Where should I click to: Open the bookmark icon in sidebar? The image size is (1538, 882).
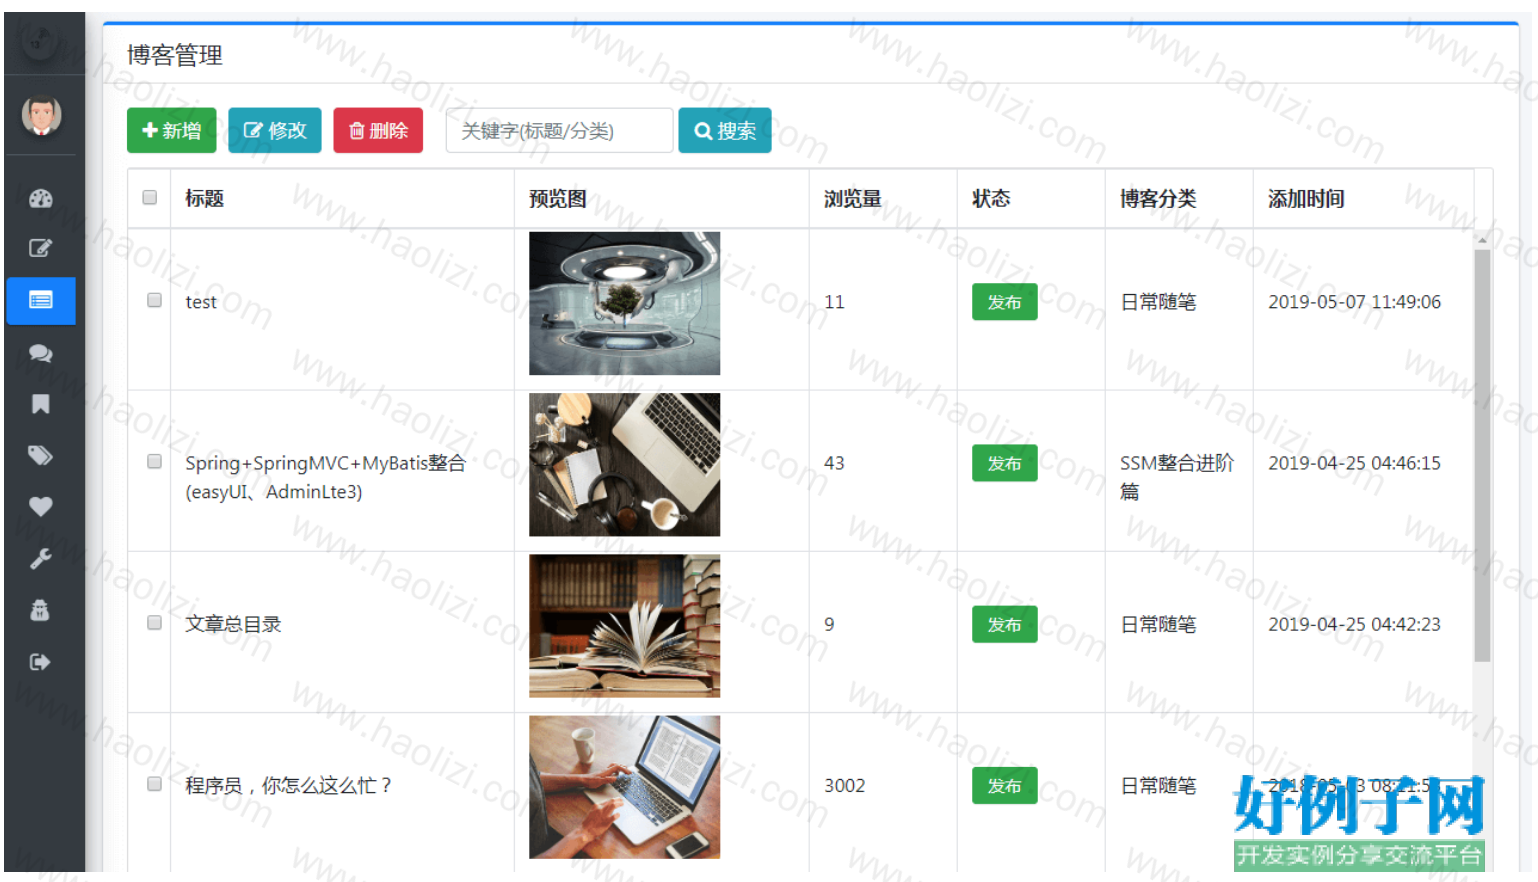[40, 404]
